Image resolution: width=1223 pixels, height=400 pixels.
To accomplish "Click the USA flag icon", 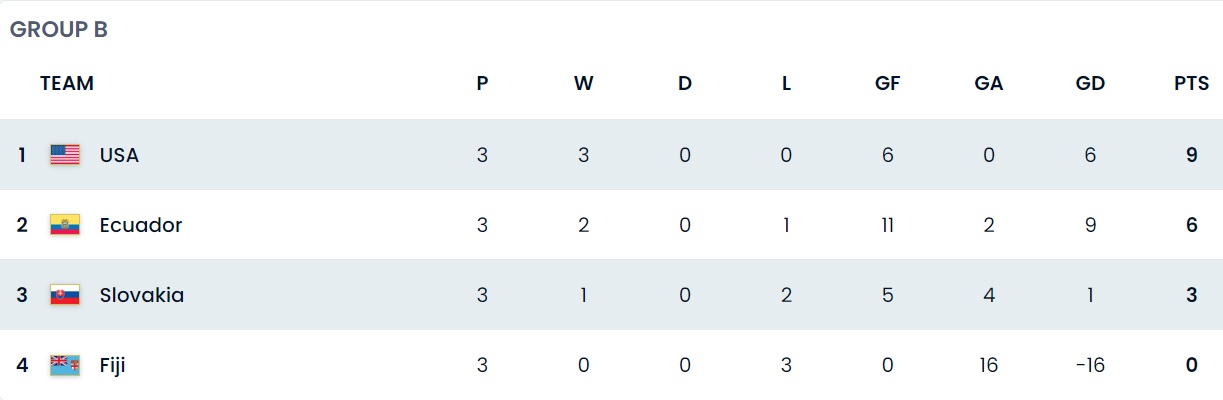I will [x=65, y=155].
